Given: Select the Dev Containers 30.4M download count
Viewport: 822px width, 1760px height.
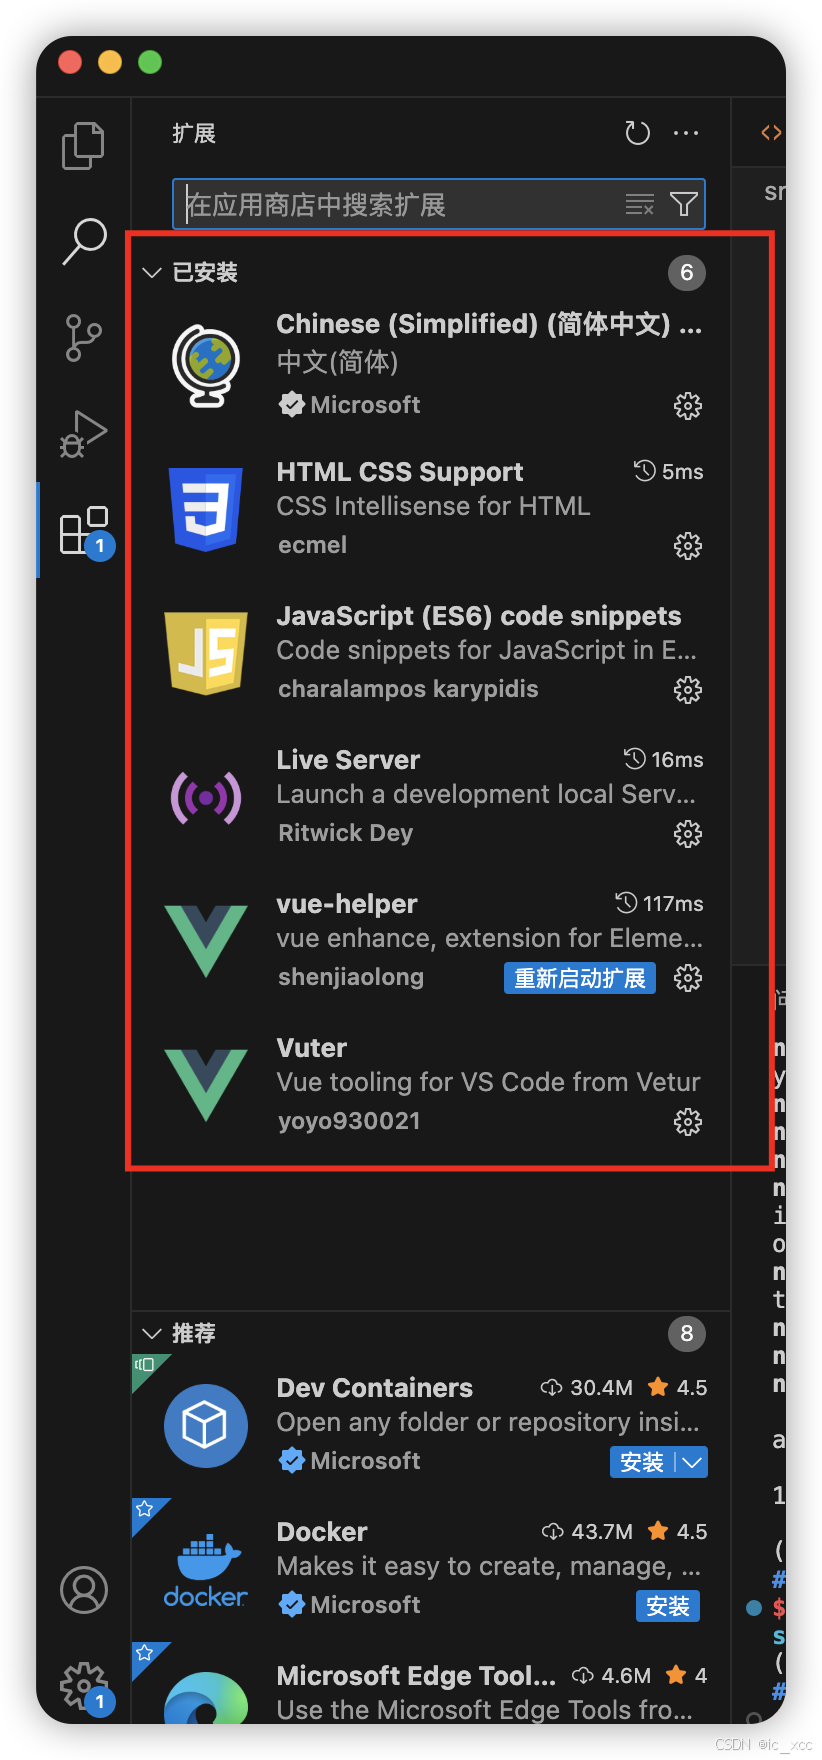Looking at the screenshot, I should (x=587, y=1388).
